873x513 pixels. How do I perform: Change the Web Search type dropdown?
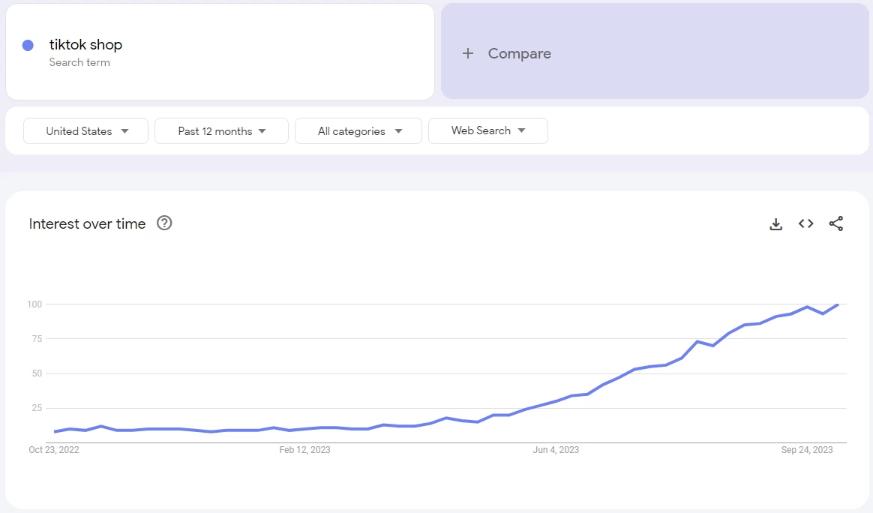click(488, 130)
